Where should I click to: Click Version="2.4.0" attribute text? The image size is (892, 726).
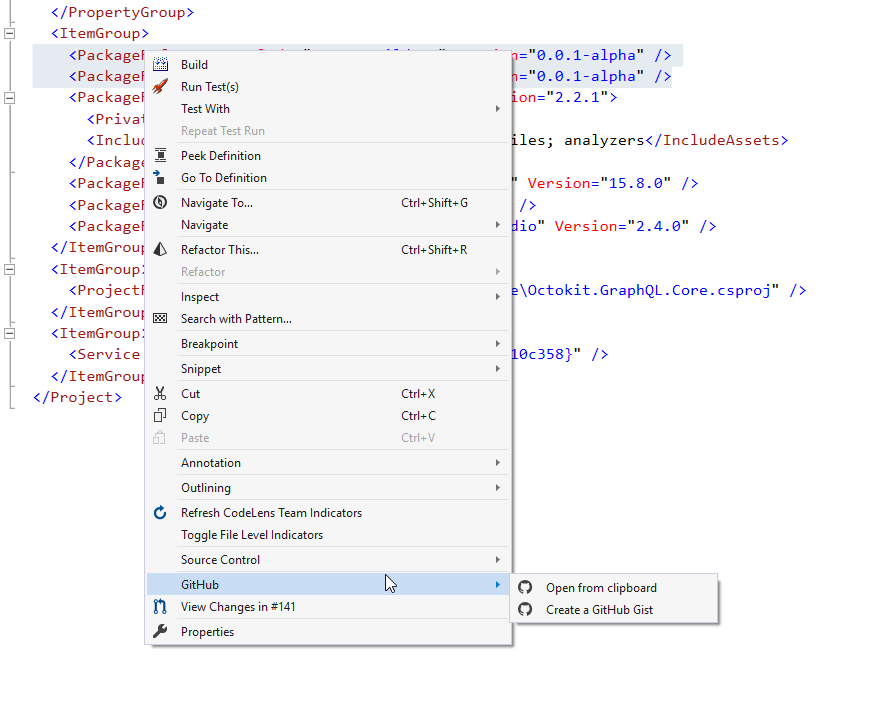[622, 226]
